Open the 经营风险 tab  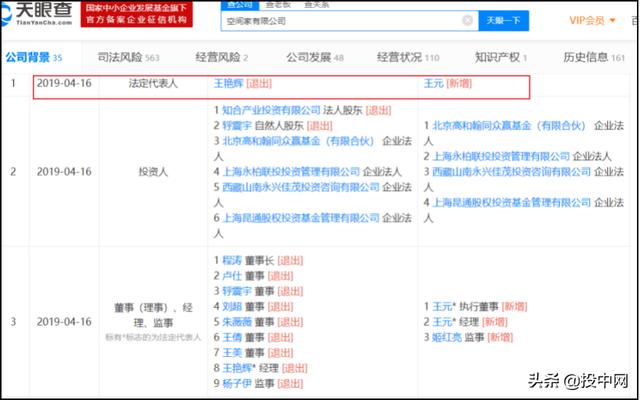(210, 57)
